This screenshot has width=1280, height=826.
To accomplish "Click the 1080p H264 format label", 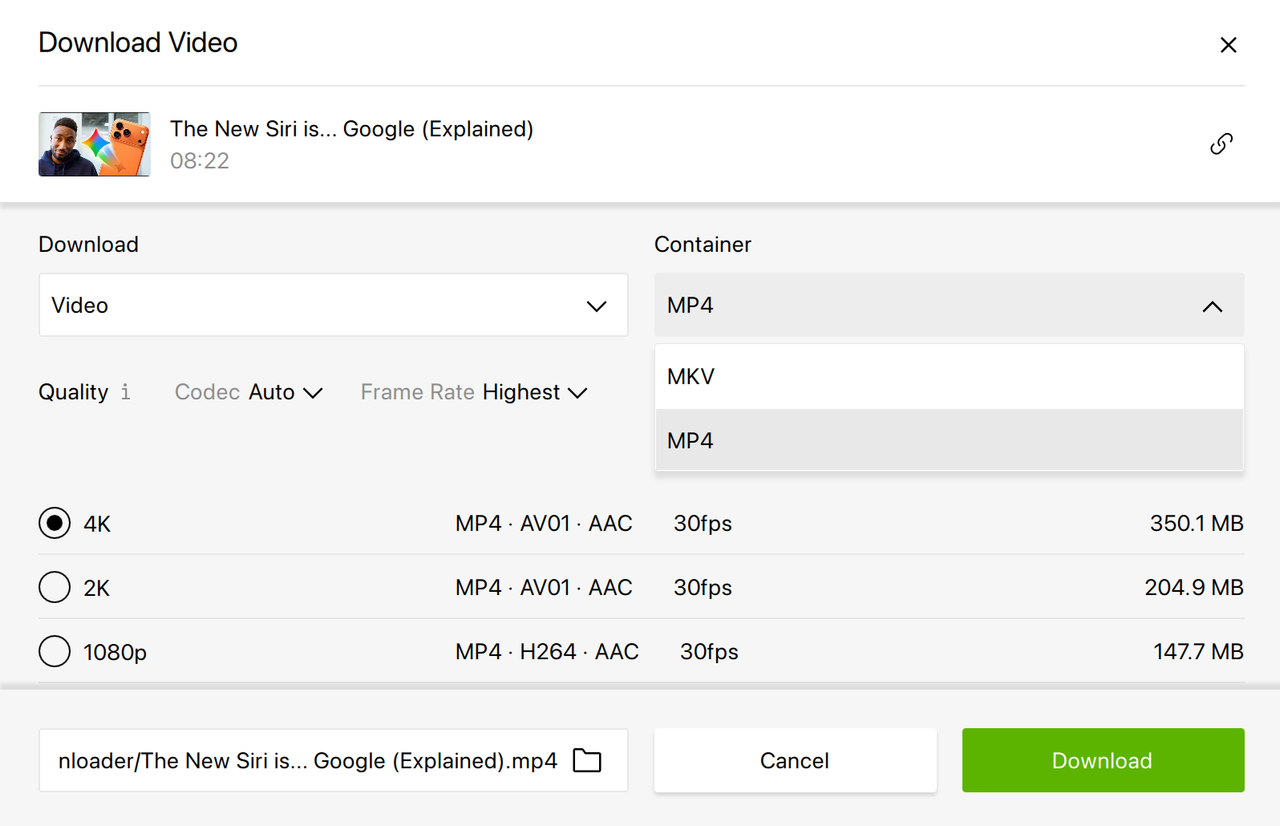I will click(x=547, y=652).
